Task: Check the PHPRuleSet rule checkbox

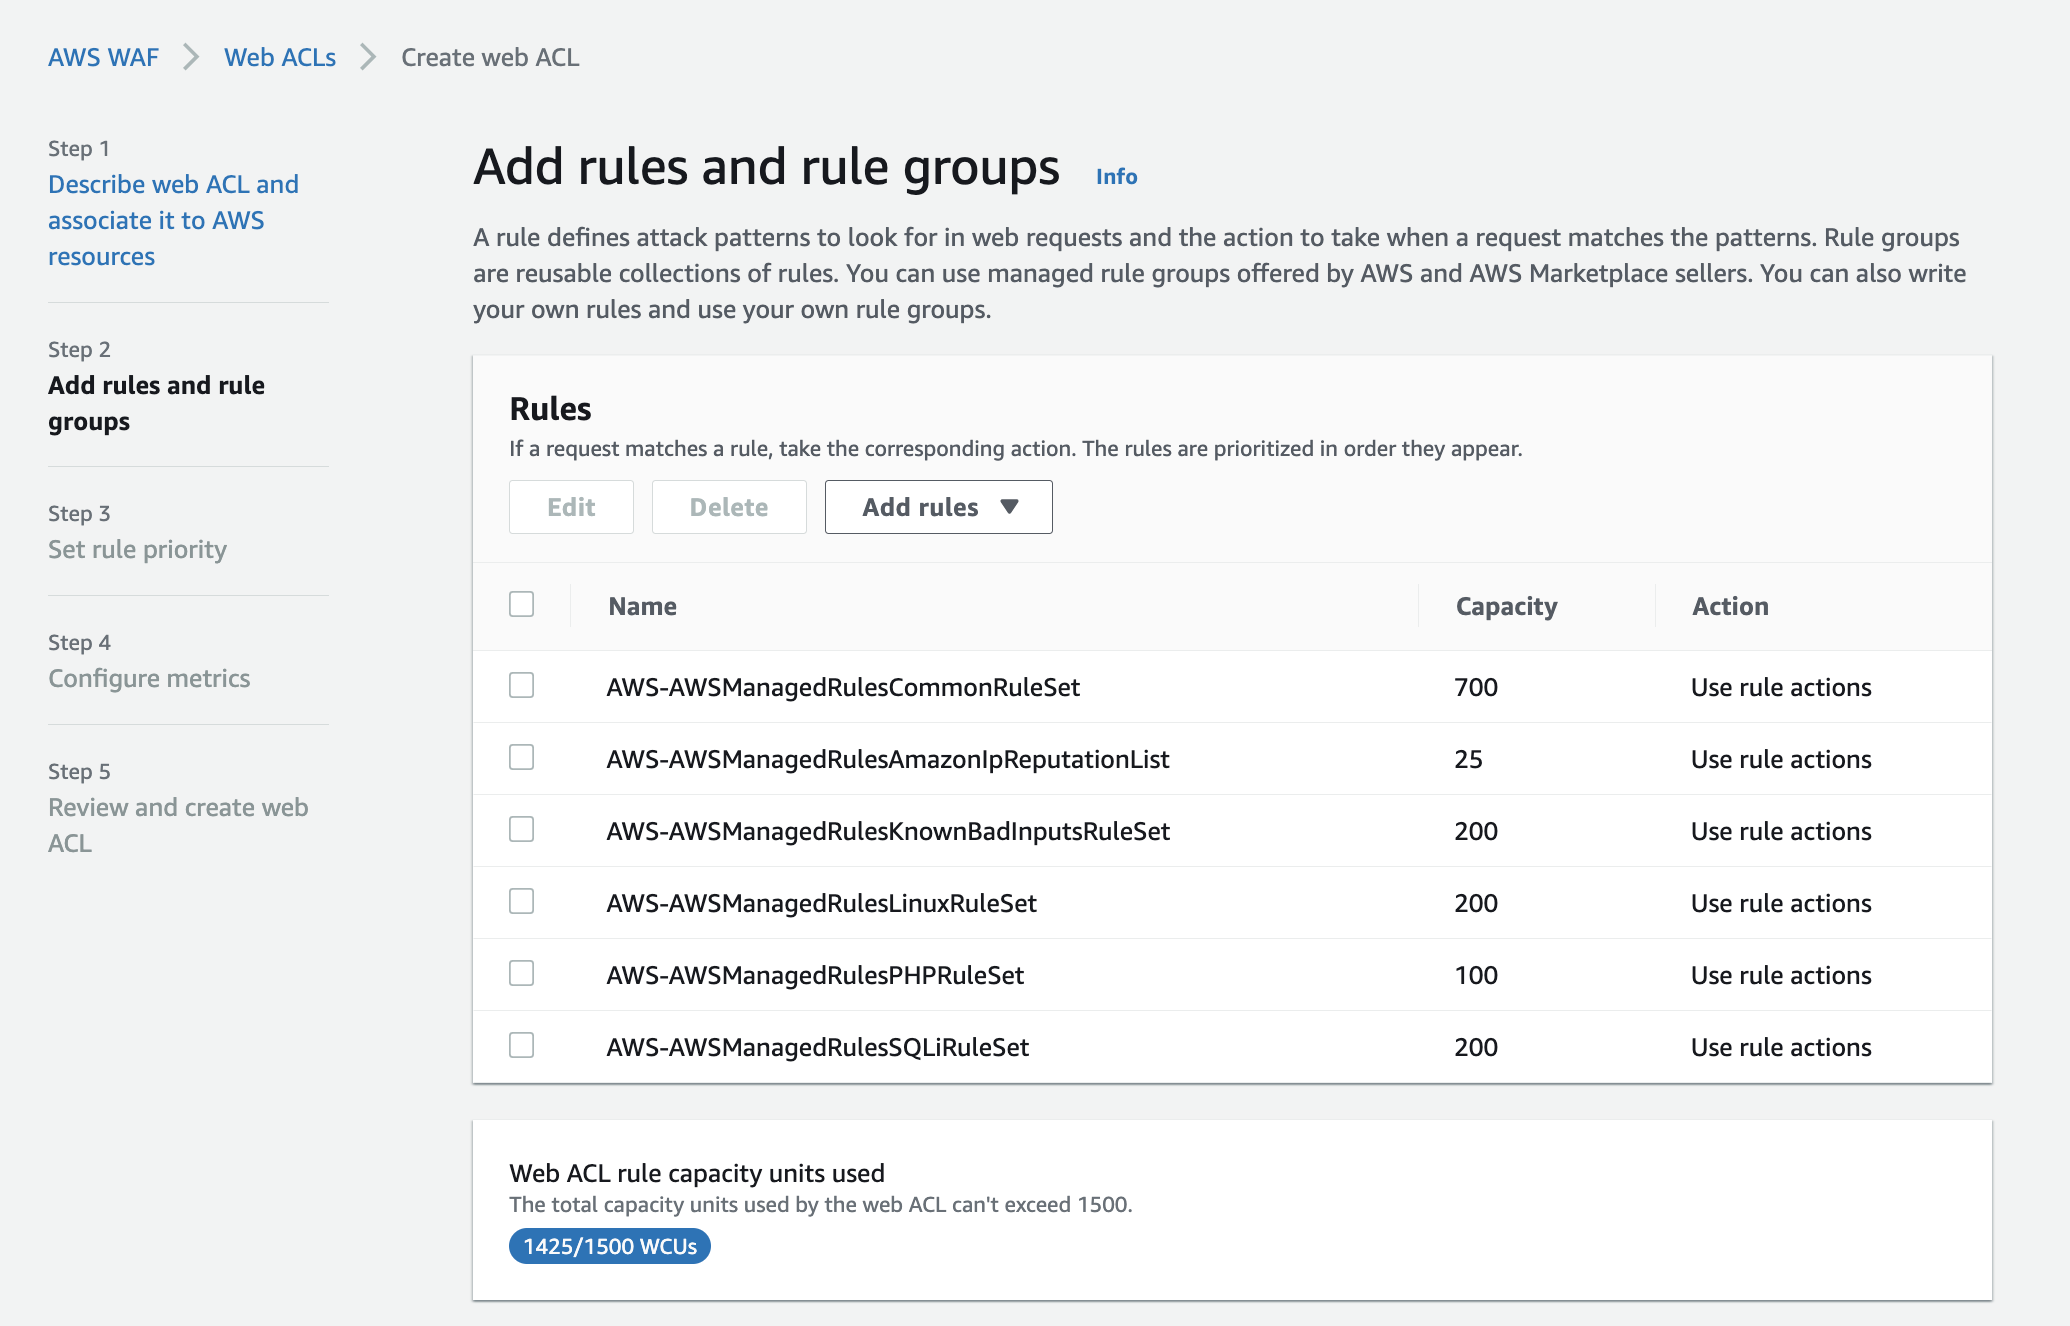Action: coord(521,973)
